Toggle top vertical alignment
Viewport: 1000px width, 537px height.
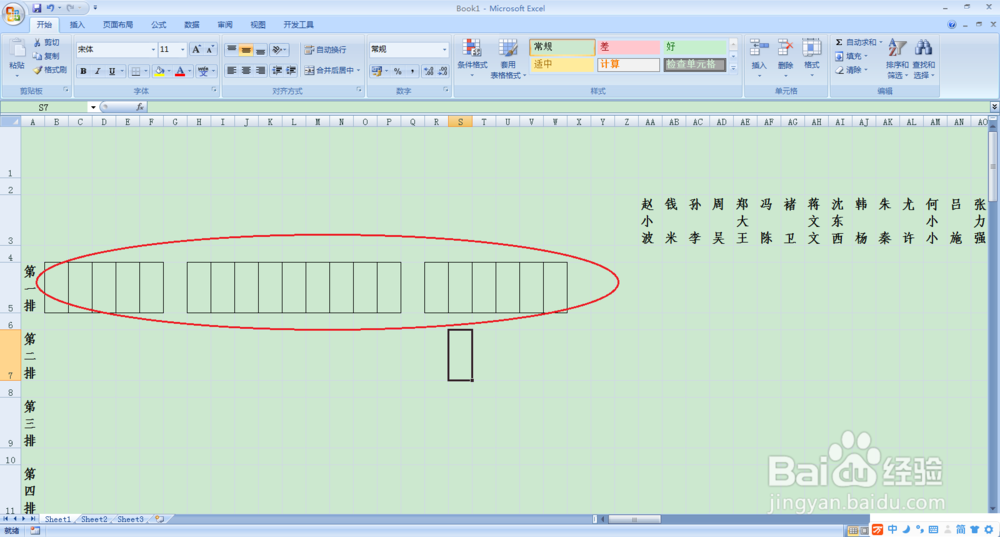[232, 49]
